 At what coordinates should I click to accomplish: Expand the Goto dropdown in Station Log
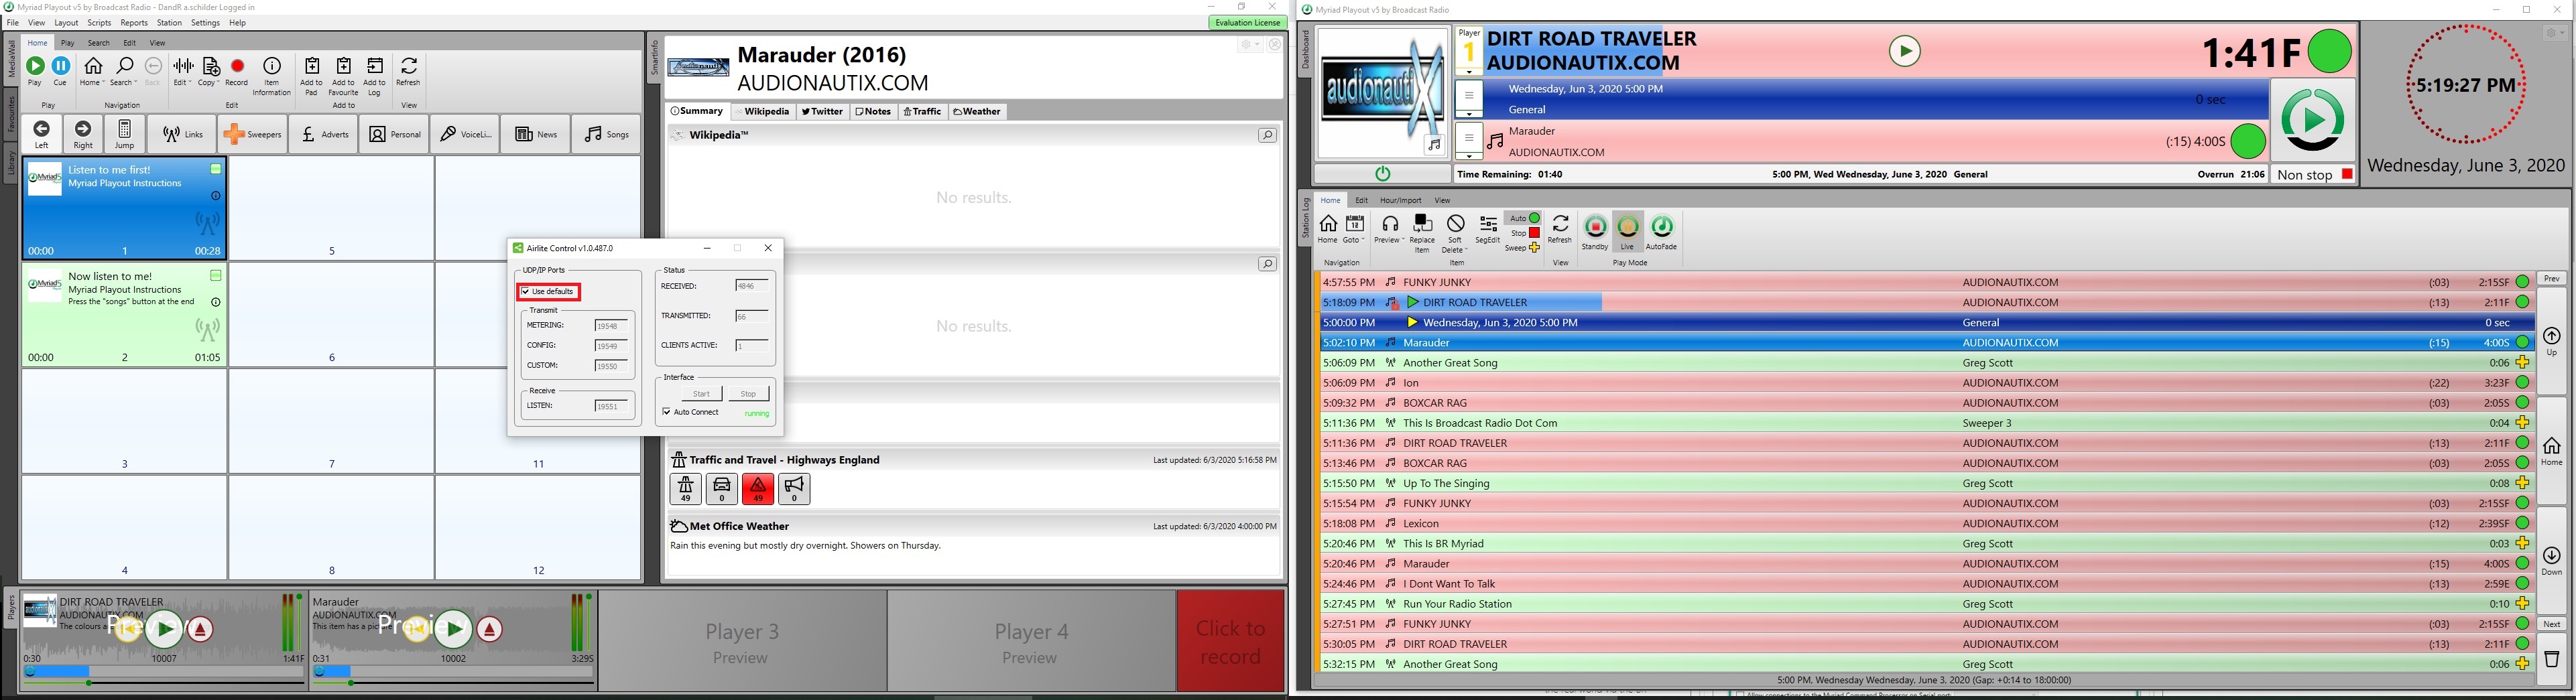[x=1355, y=240]
